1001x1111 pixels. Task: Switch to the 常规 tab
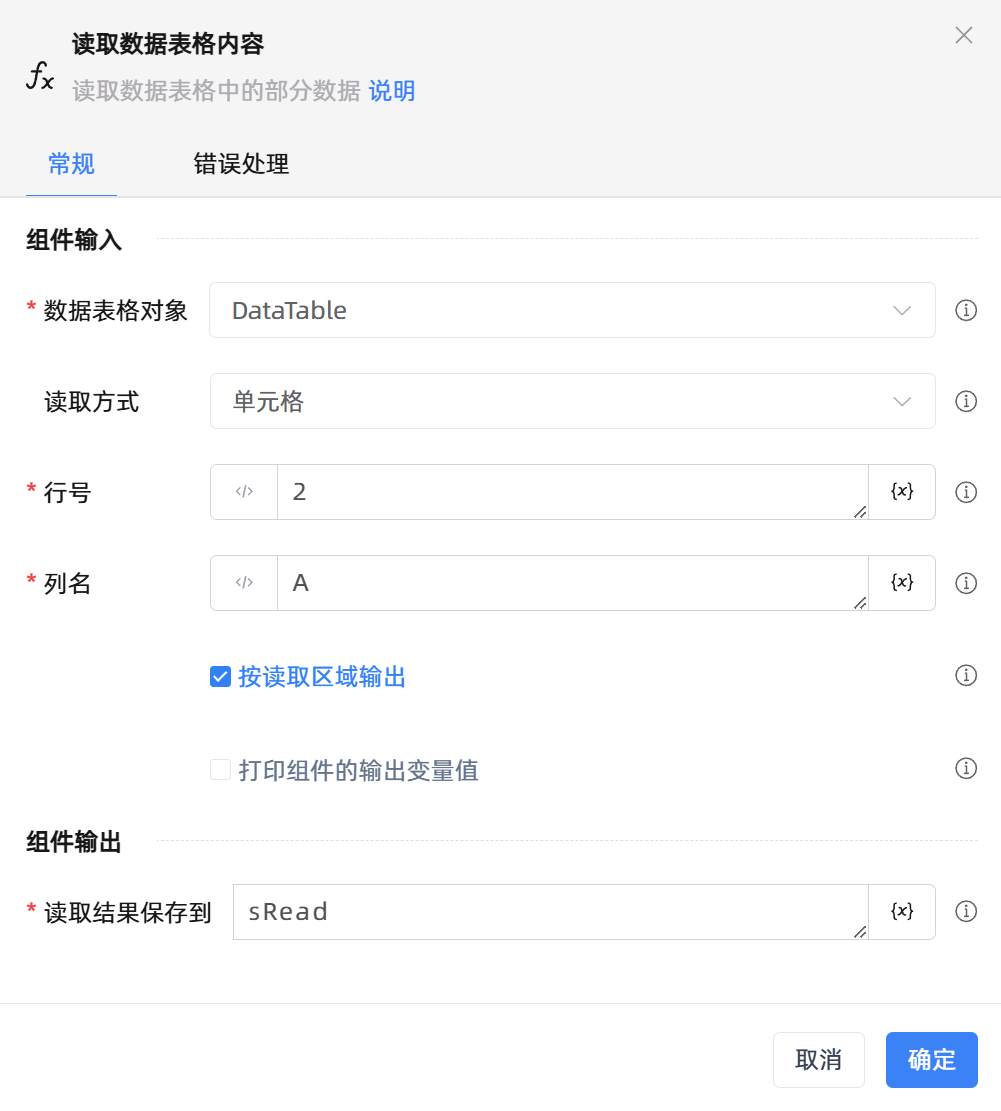pos(71,164)
